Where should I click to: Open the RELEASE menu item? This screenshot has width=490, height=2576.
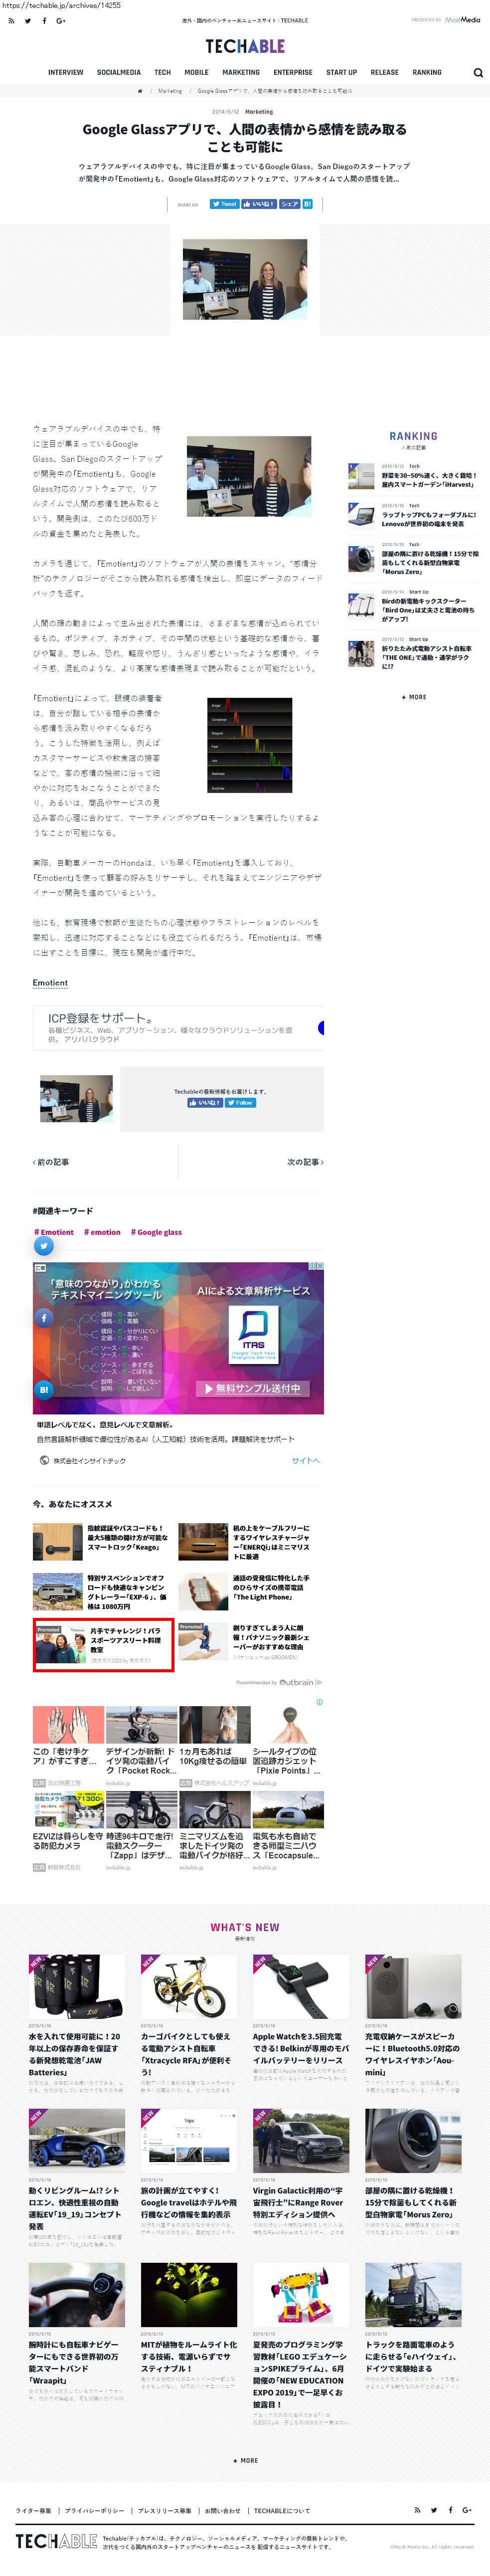(x=385, y=72)
